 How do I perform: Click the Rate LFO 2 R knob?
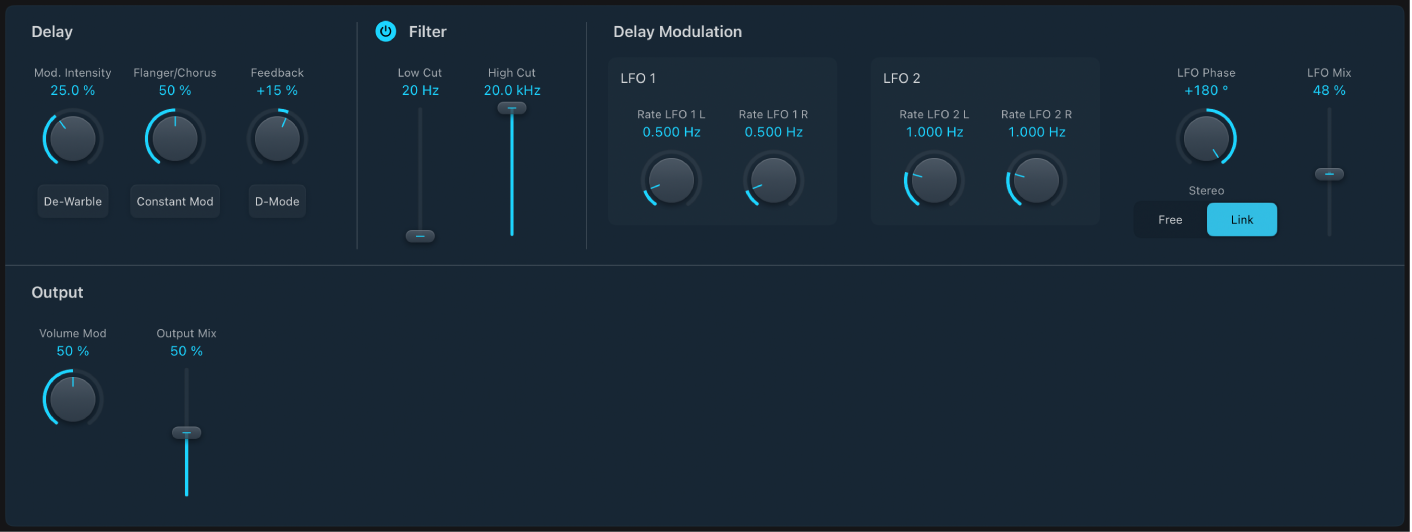[x=1036, y=180]
